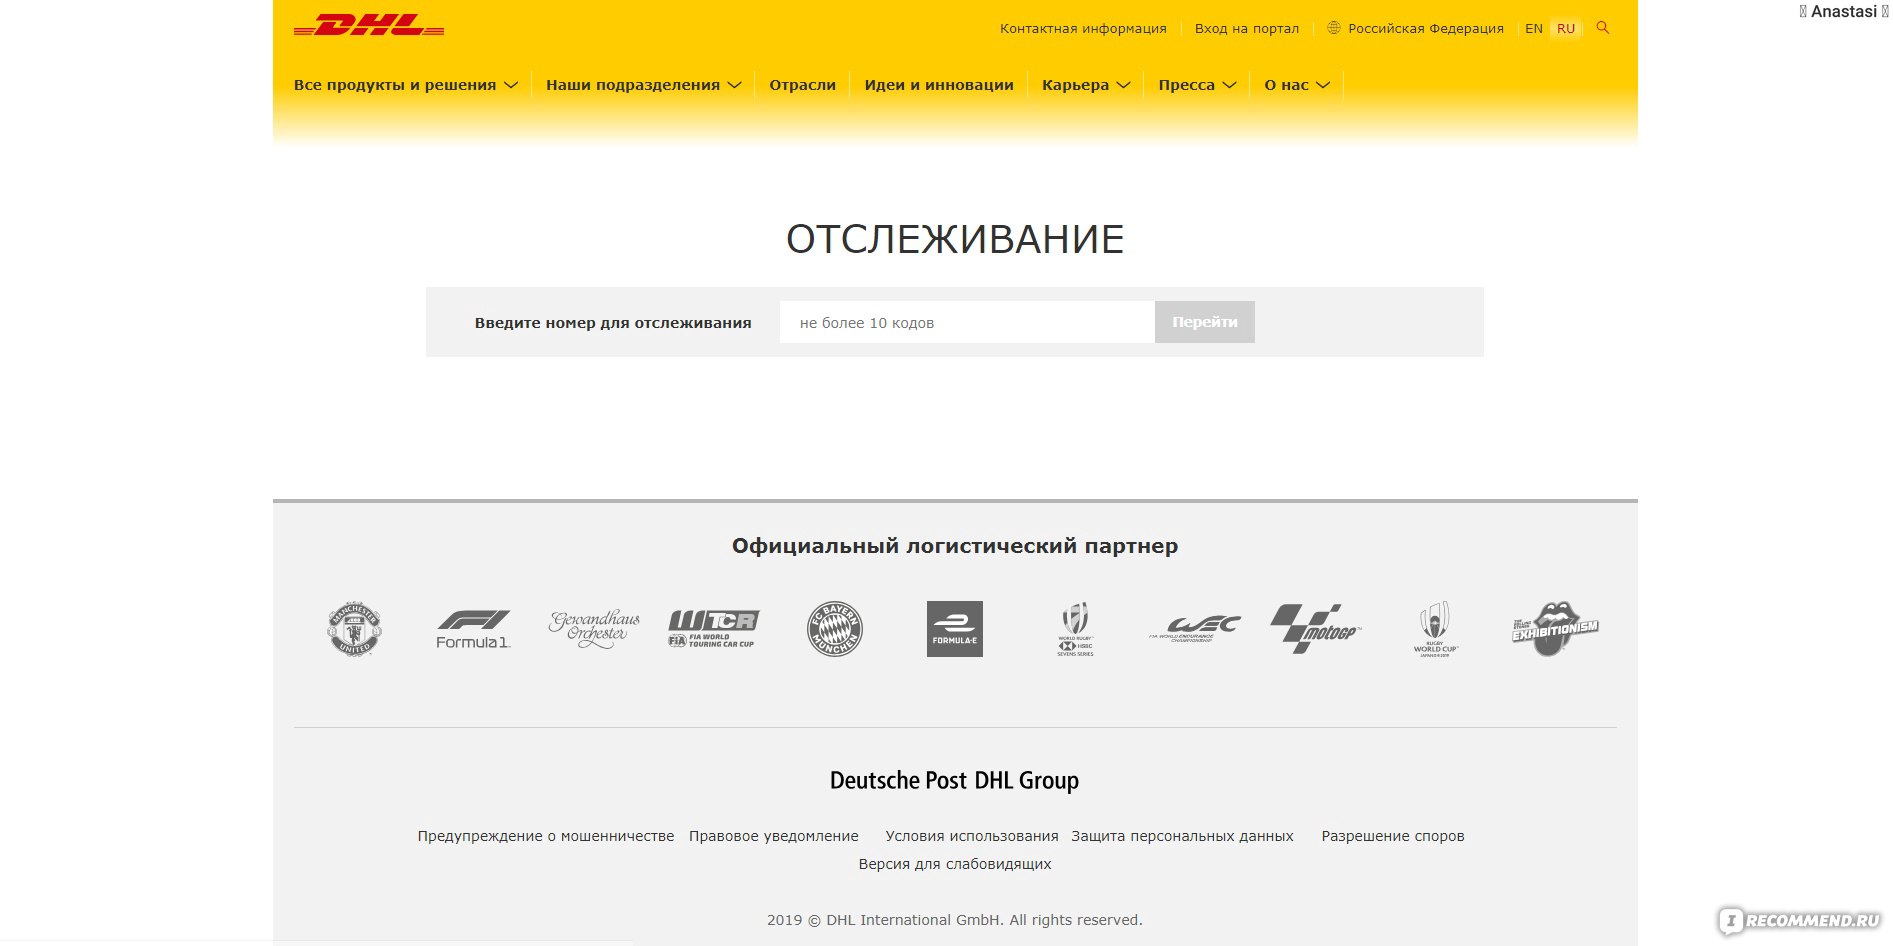The width and height of the screenshot is (1893, 946).
Task: Open the Formula 1 partner logo
Action: tap(474, 629)
